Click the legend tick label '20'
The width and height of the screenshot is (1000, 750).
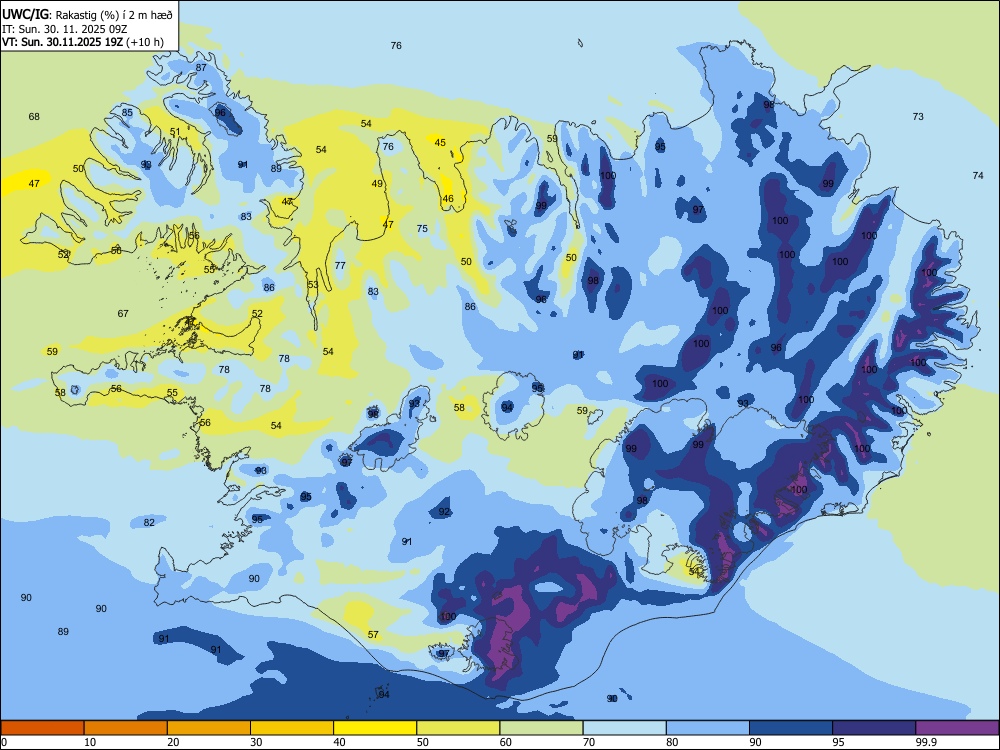pos(173,742)
